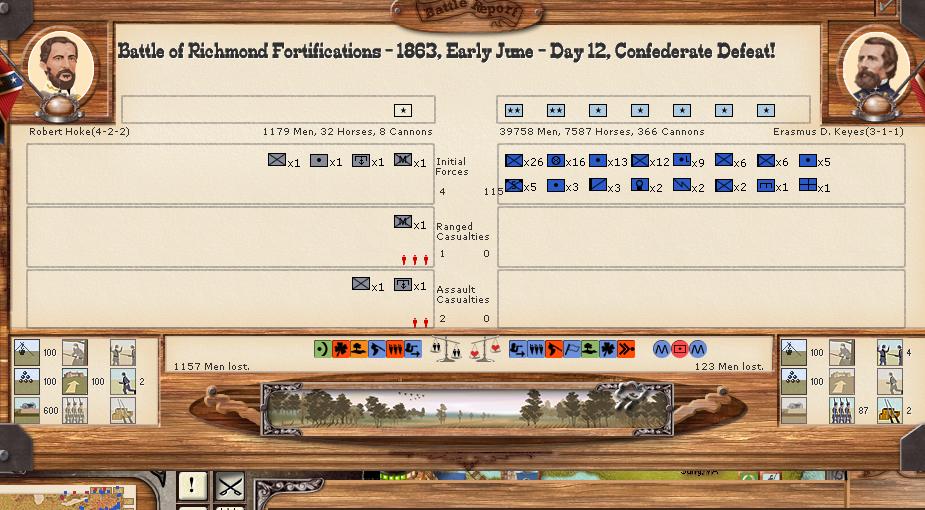Click the crossed sabers button
The image size is (925, 510).
230,486
